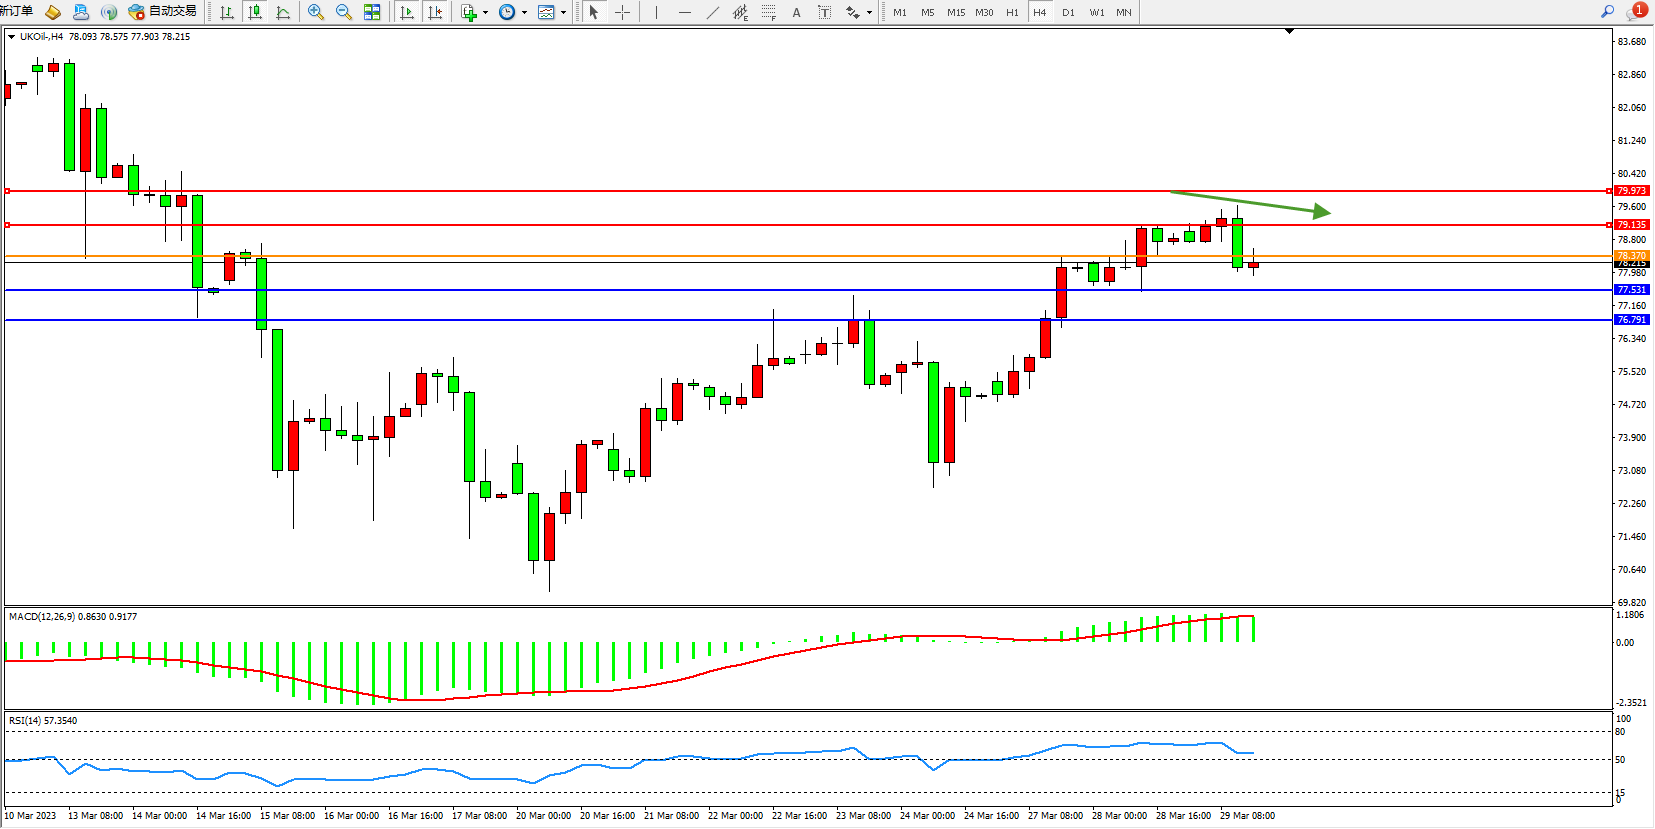Viewport: 1655px width, 829px height.
Task: Select the text label tool
Action: click(796, 12)
